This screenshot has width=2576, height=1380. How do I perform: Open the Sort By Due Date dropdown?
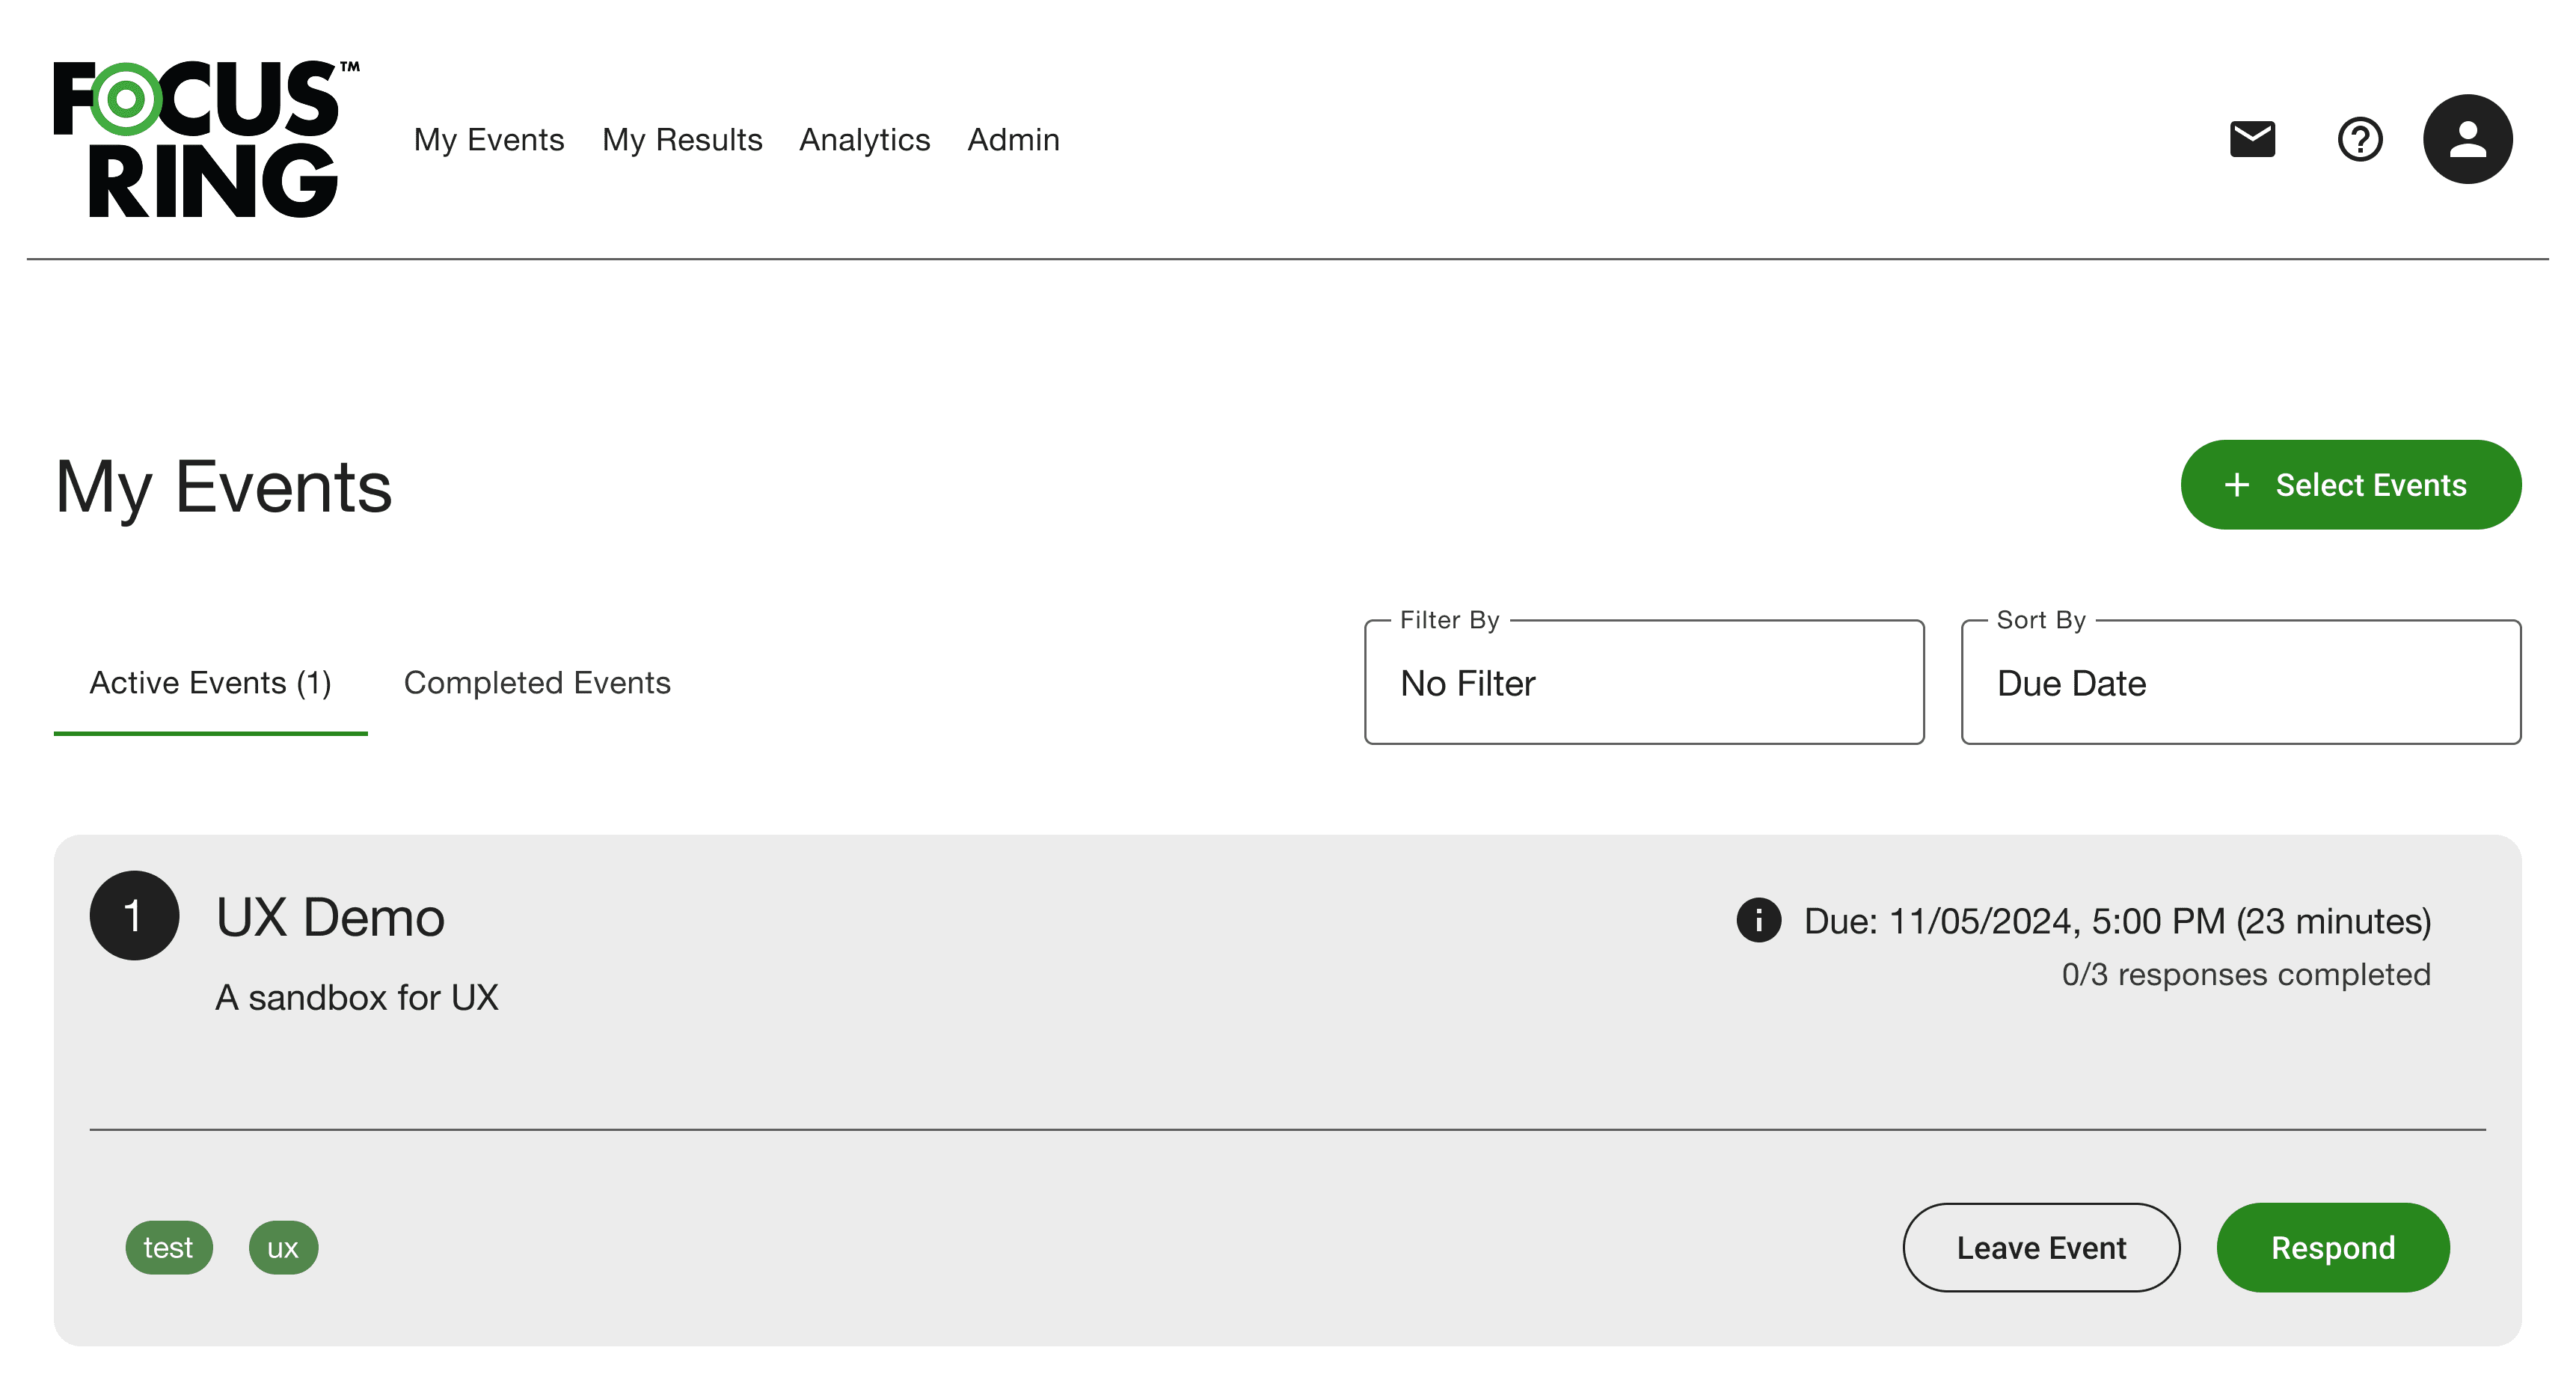click(2240, 683)
